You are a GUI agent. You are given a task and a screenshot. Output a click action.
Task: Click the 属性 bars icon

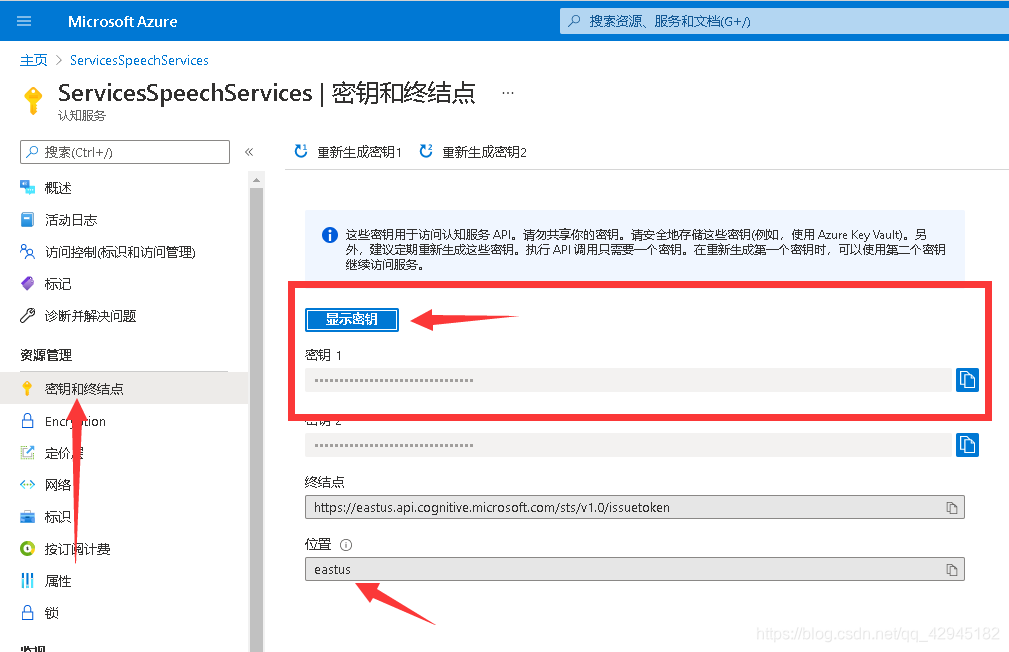[27, 581]
